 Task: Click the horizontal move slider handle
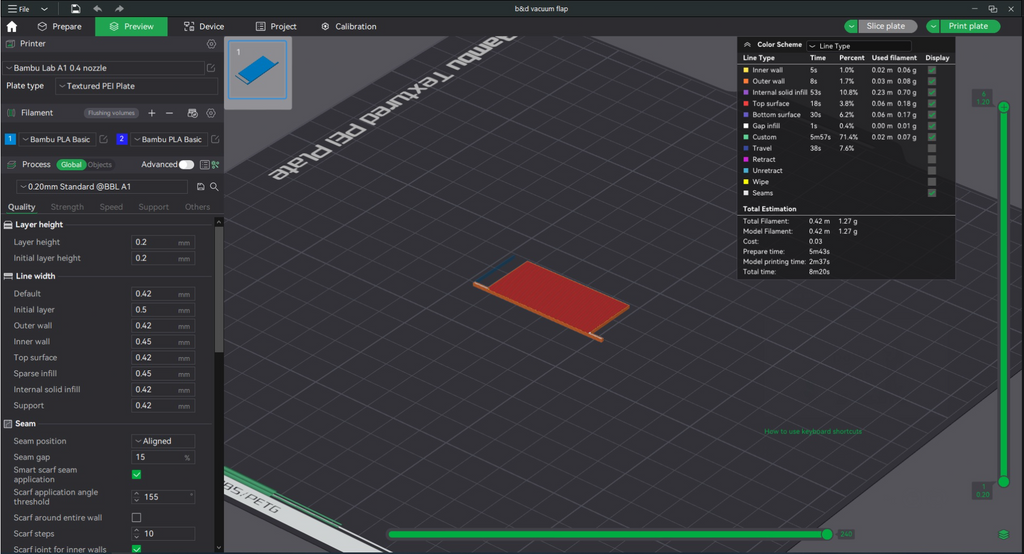click(x=827, y=534)
